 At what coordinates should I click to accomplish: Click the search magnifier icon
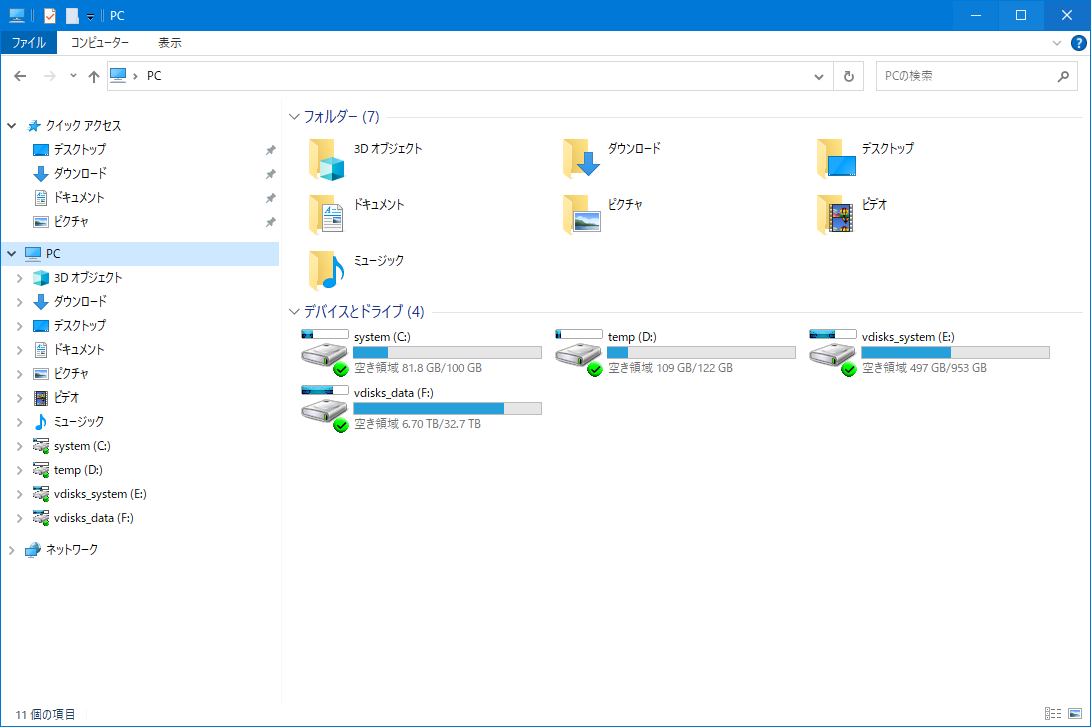1063,76
